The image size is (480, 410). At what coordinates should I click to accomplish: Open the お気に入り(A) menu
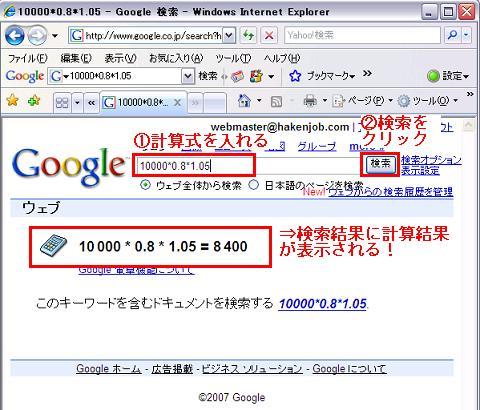pos(176,58)
